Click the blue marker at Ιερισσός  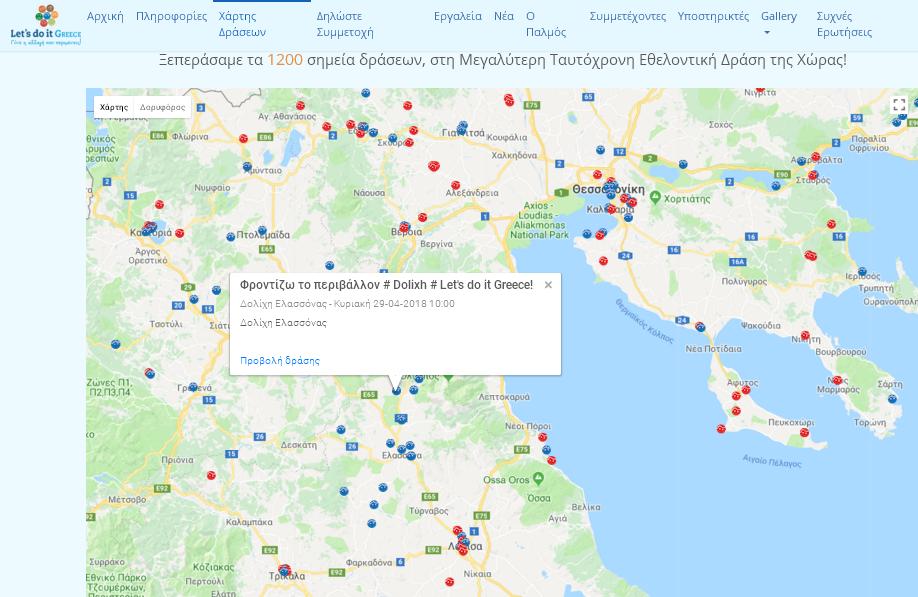pyautogui.click(x=862, y=272)
